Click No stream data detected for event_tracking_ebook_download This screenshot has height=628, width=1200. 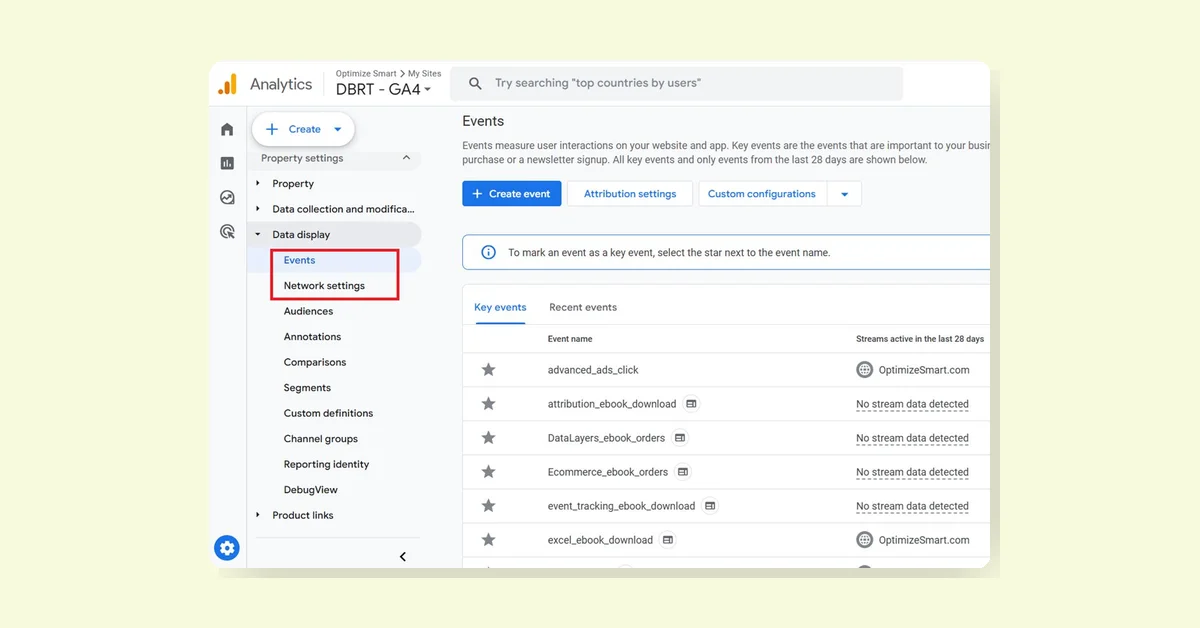(912, 506)
